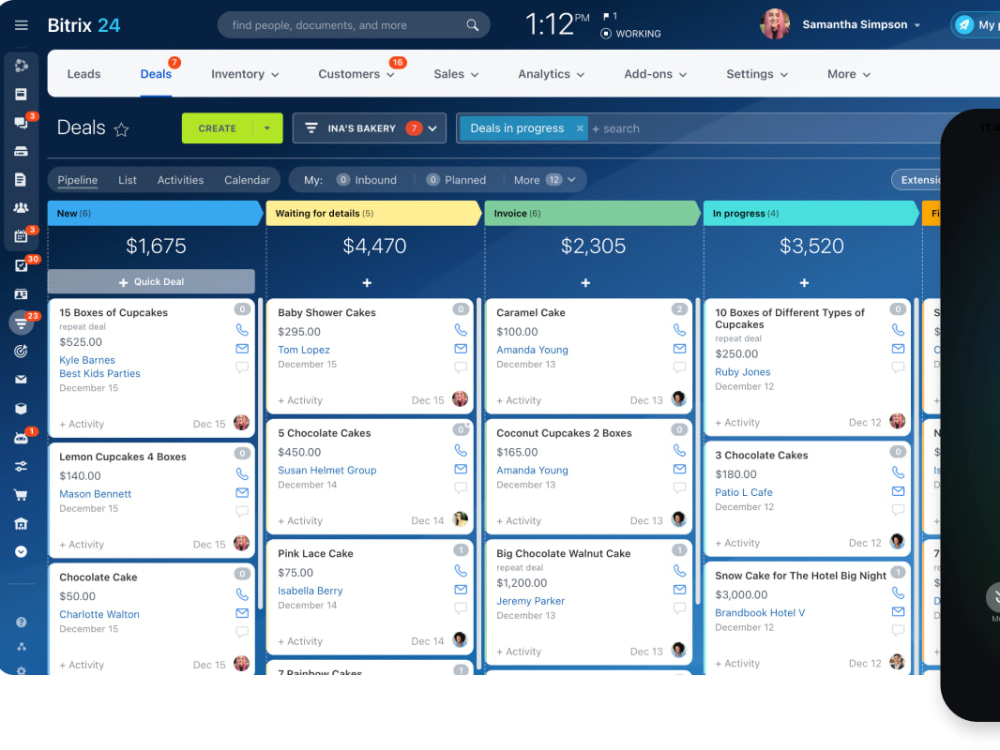
Task: Open More counters dropdown with 12
Action: click(545, 180)
